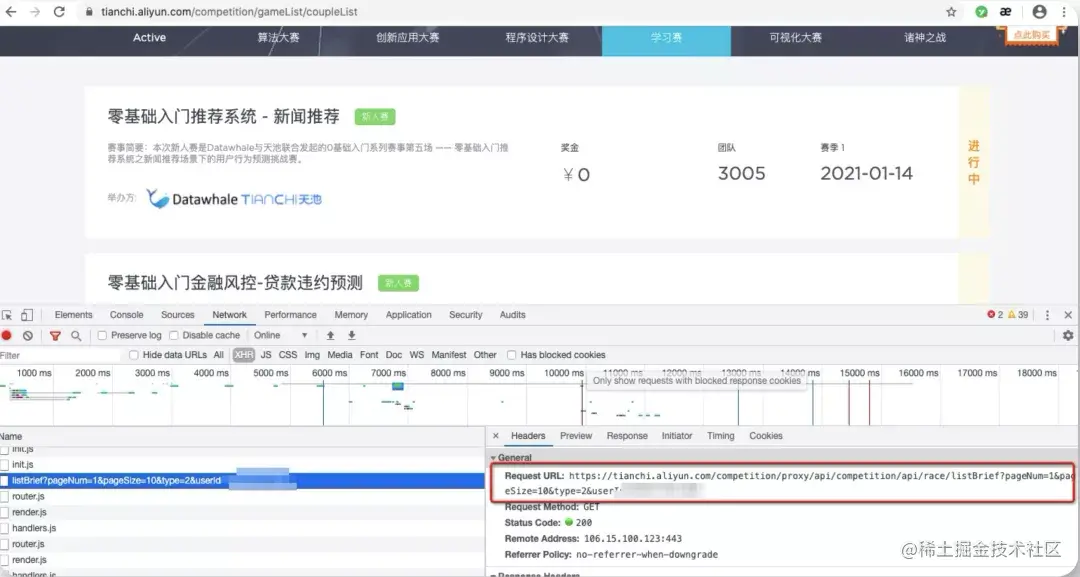Filter requests by Font type
1080x577 pixels.
click(x=369, y=355)
